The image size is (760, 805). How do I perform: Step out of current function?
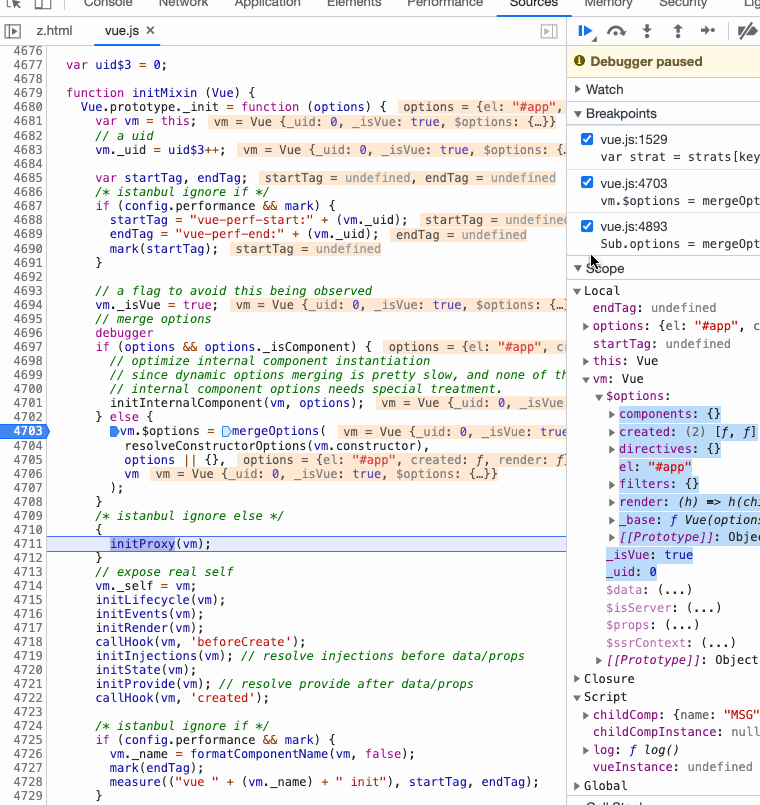678,31
